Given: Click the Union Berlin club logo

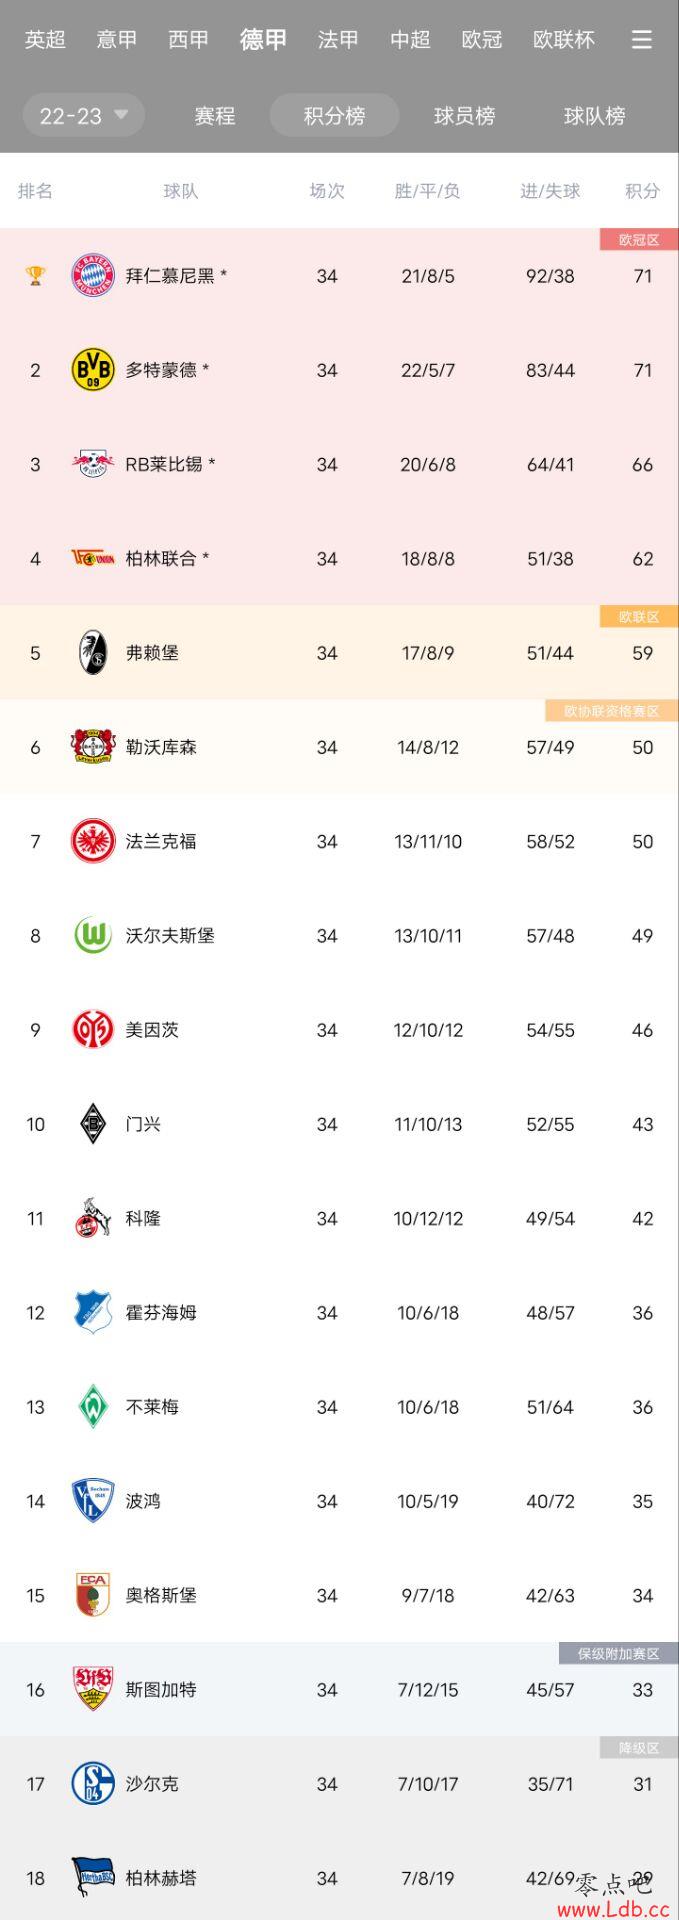Looking at the screenshot, I should coord(93,558).
